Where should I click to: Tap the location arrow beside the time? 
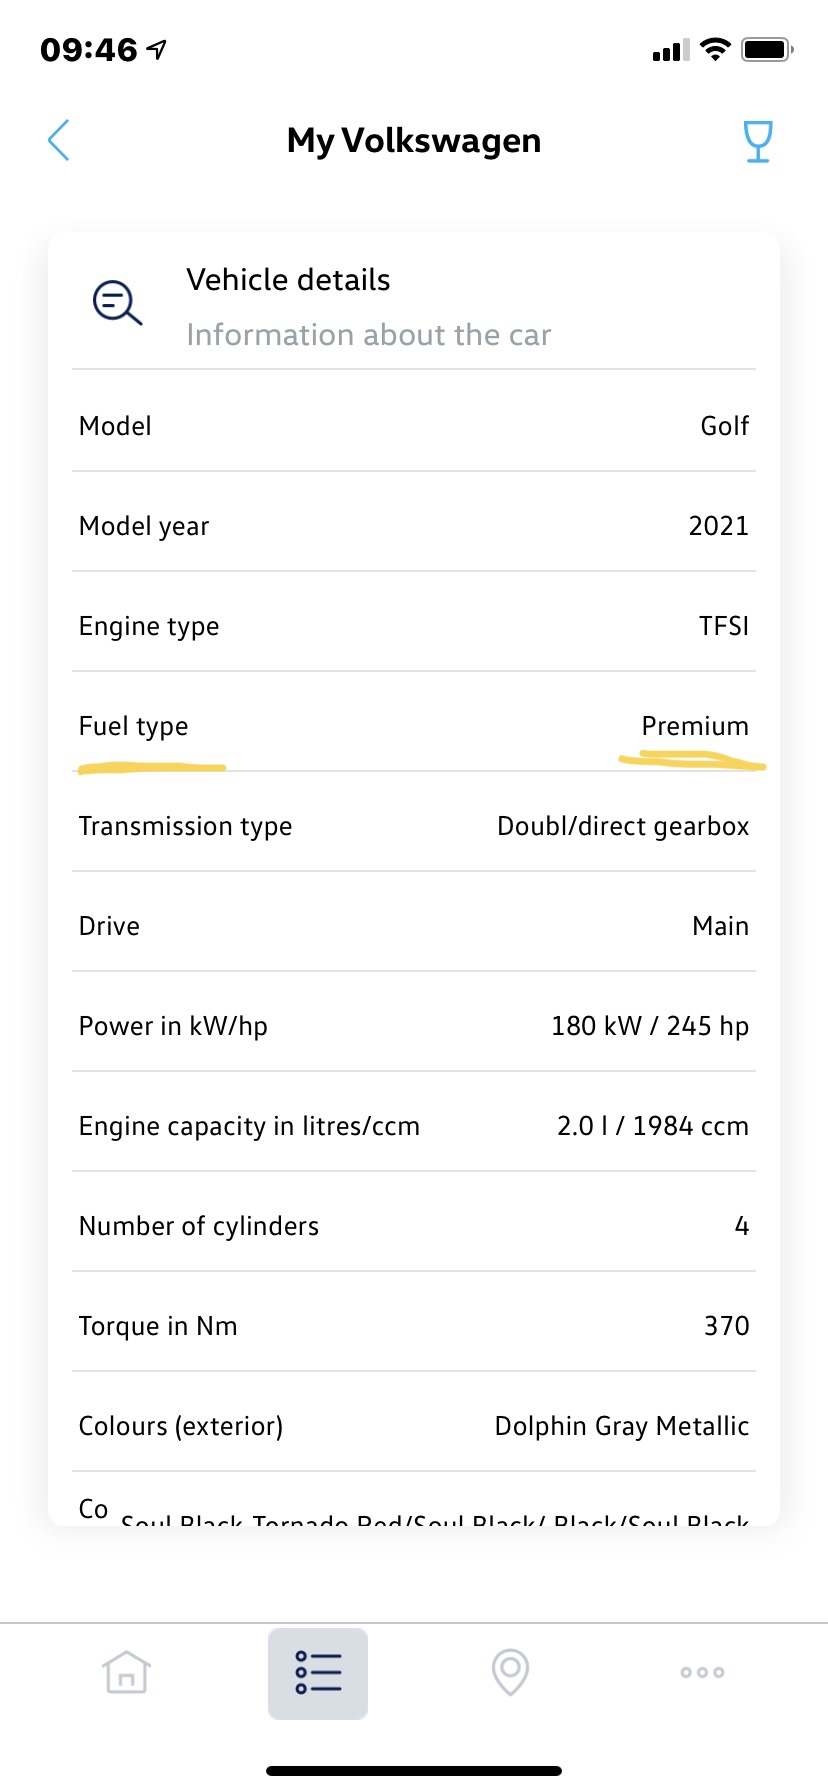[157, 49]
